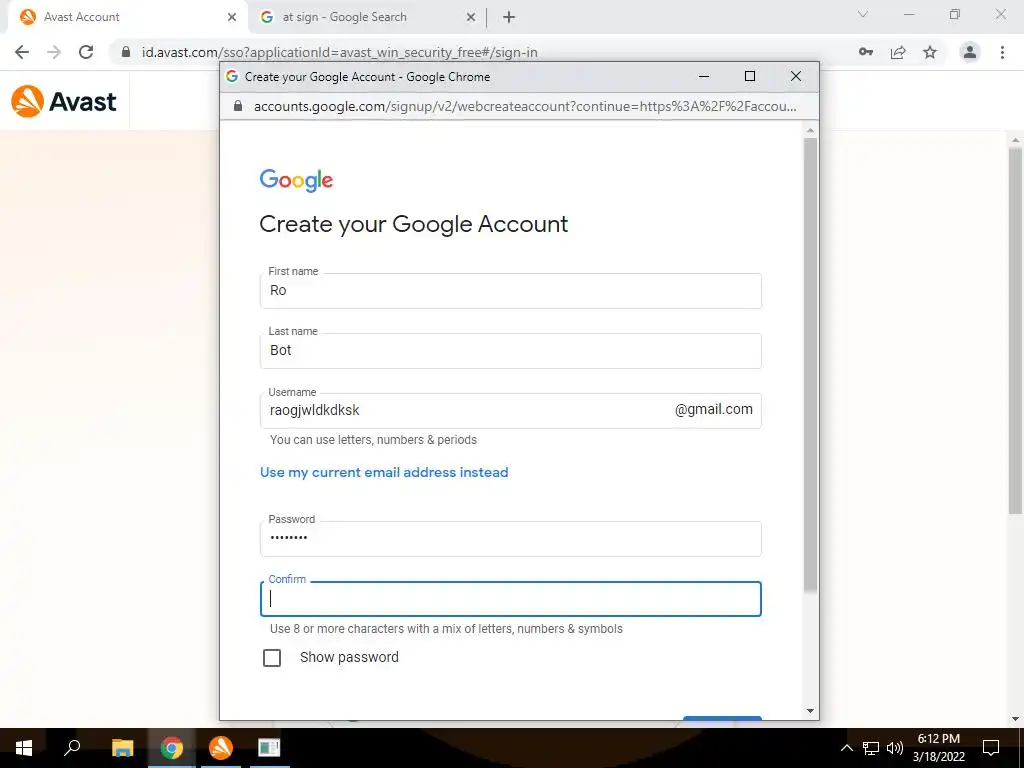The image size is (1024, 768).
Task: Enable the Show password checkbox
Action: 272,658
